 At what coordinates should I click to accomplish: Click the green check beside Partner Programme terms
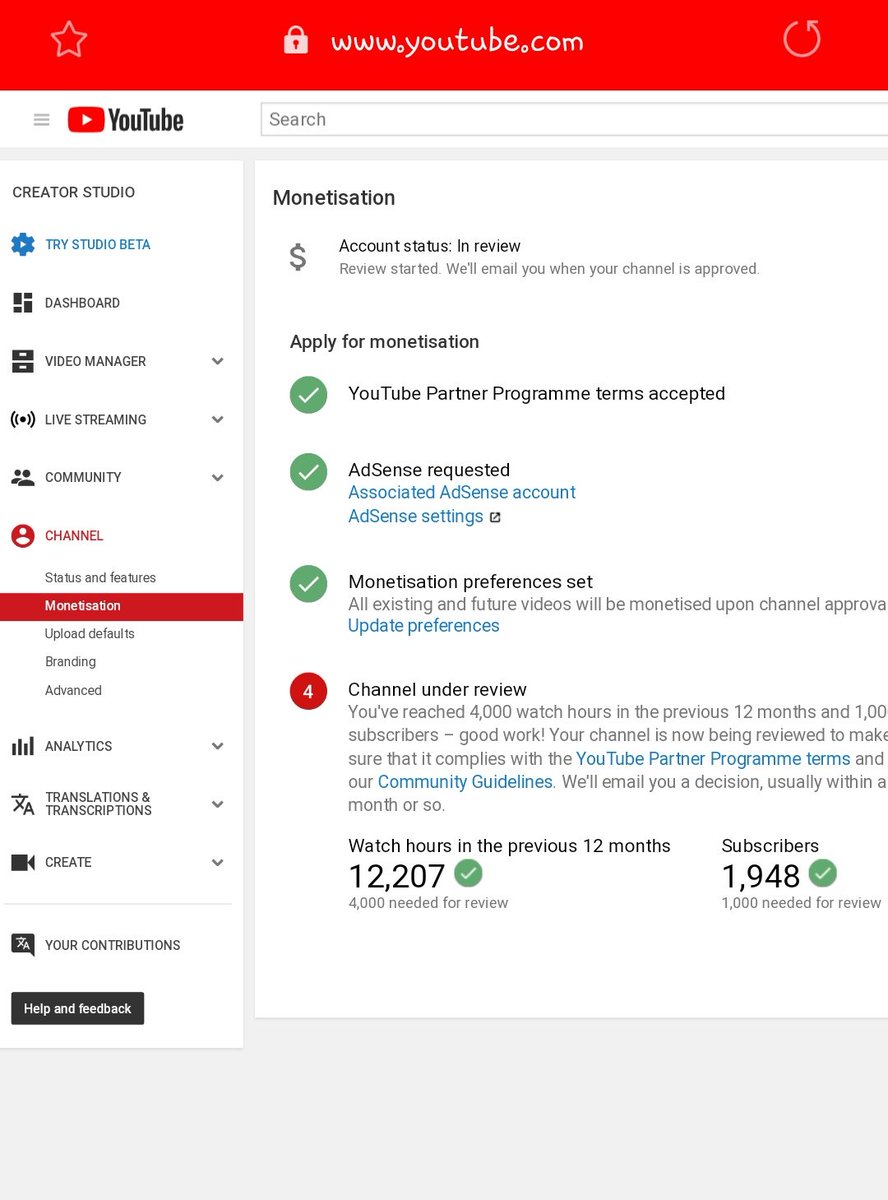pos(308,394)
